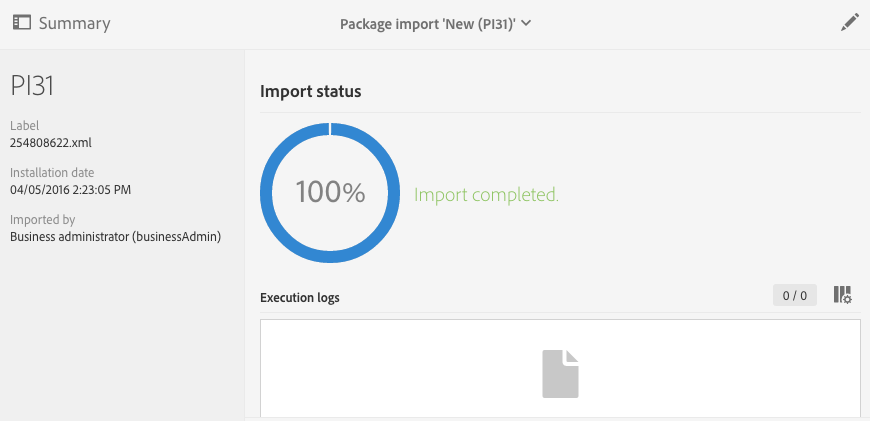Select the Summary header label
870x421 pixels.
point(74,23)
